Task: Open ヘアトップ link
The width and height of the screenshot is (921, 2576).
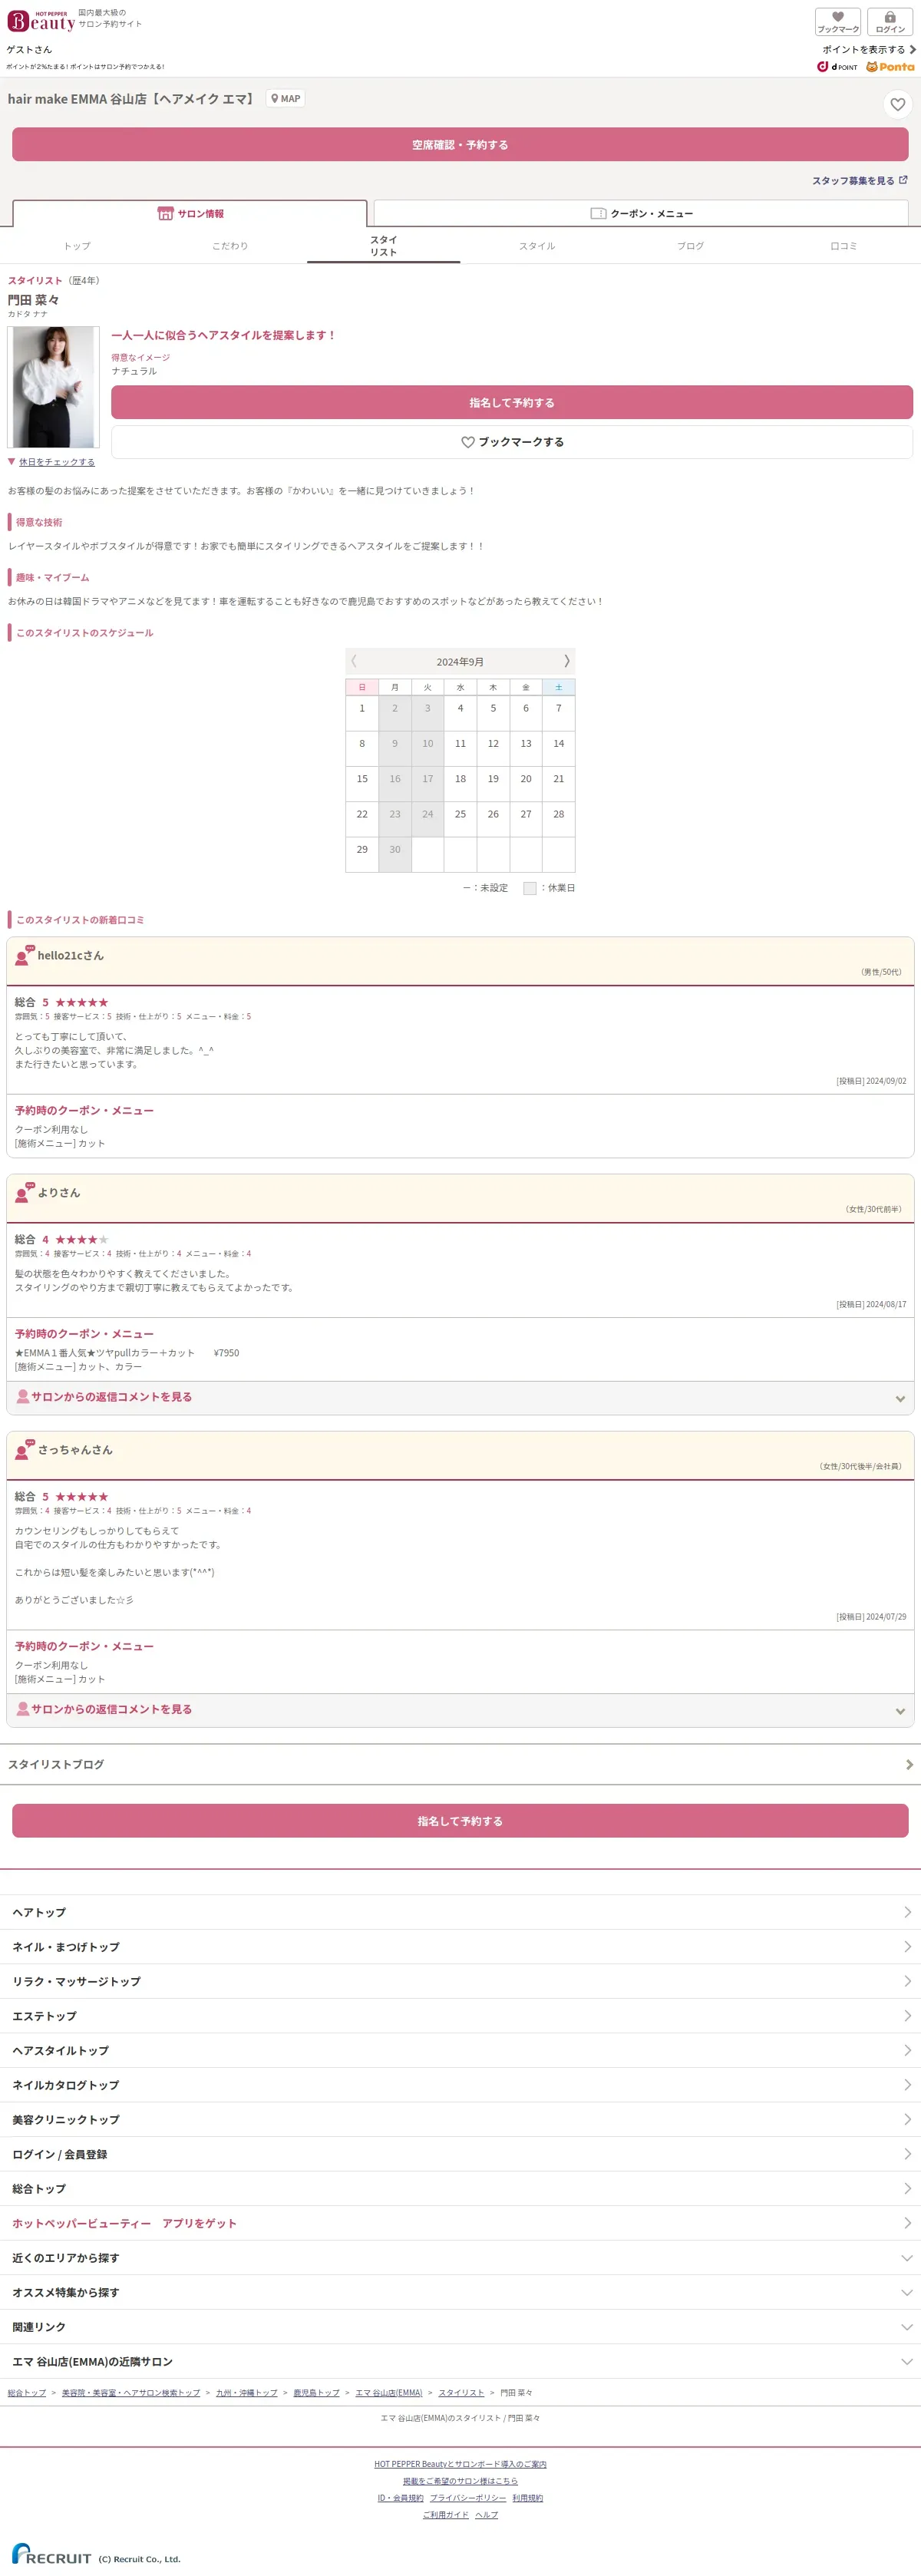Action: point(460,1912)
